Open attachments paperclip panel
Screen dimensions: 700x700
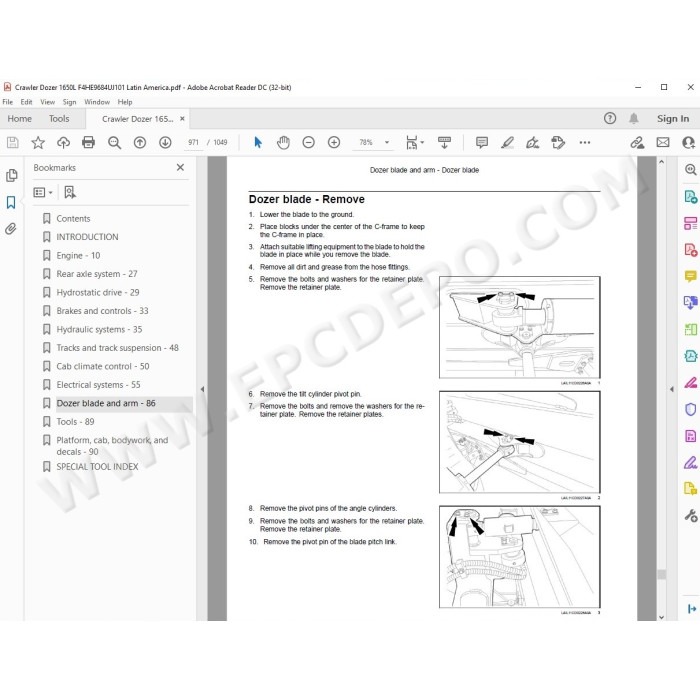(11, 229)
